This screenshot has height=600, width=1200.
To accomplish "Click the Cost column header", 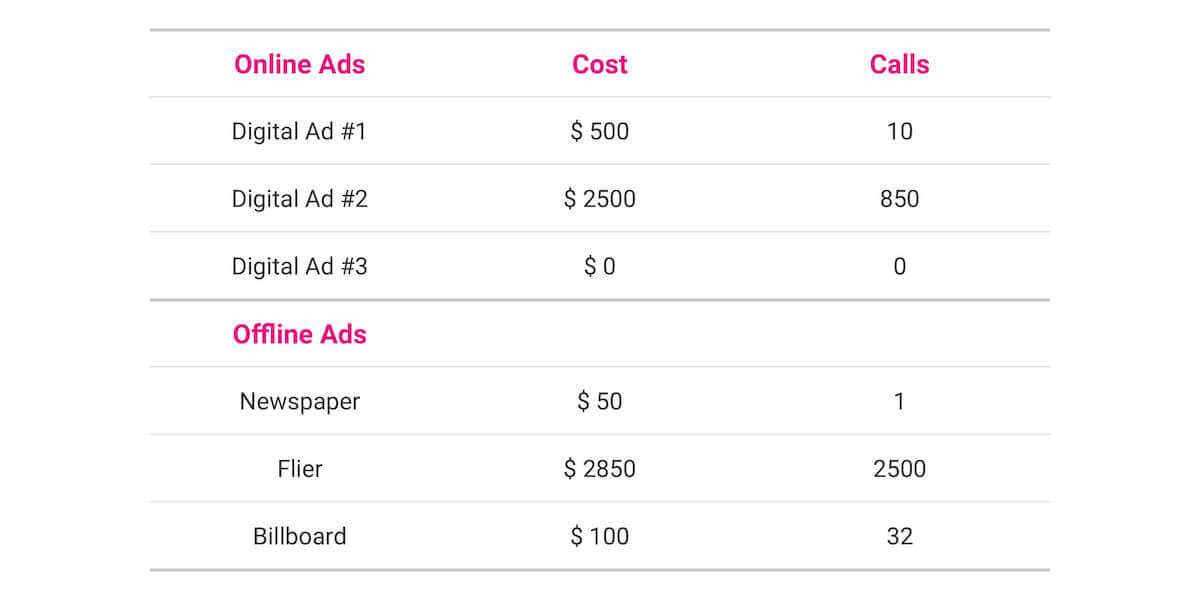I will [599, 64].
